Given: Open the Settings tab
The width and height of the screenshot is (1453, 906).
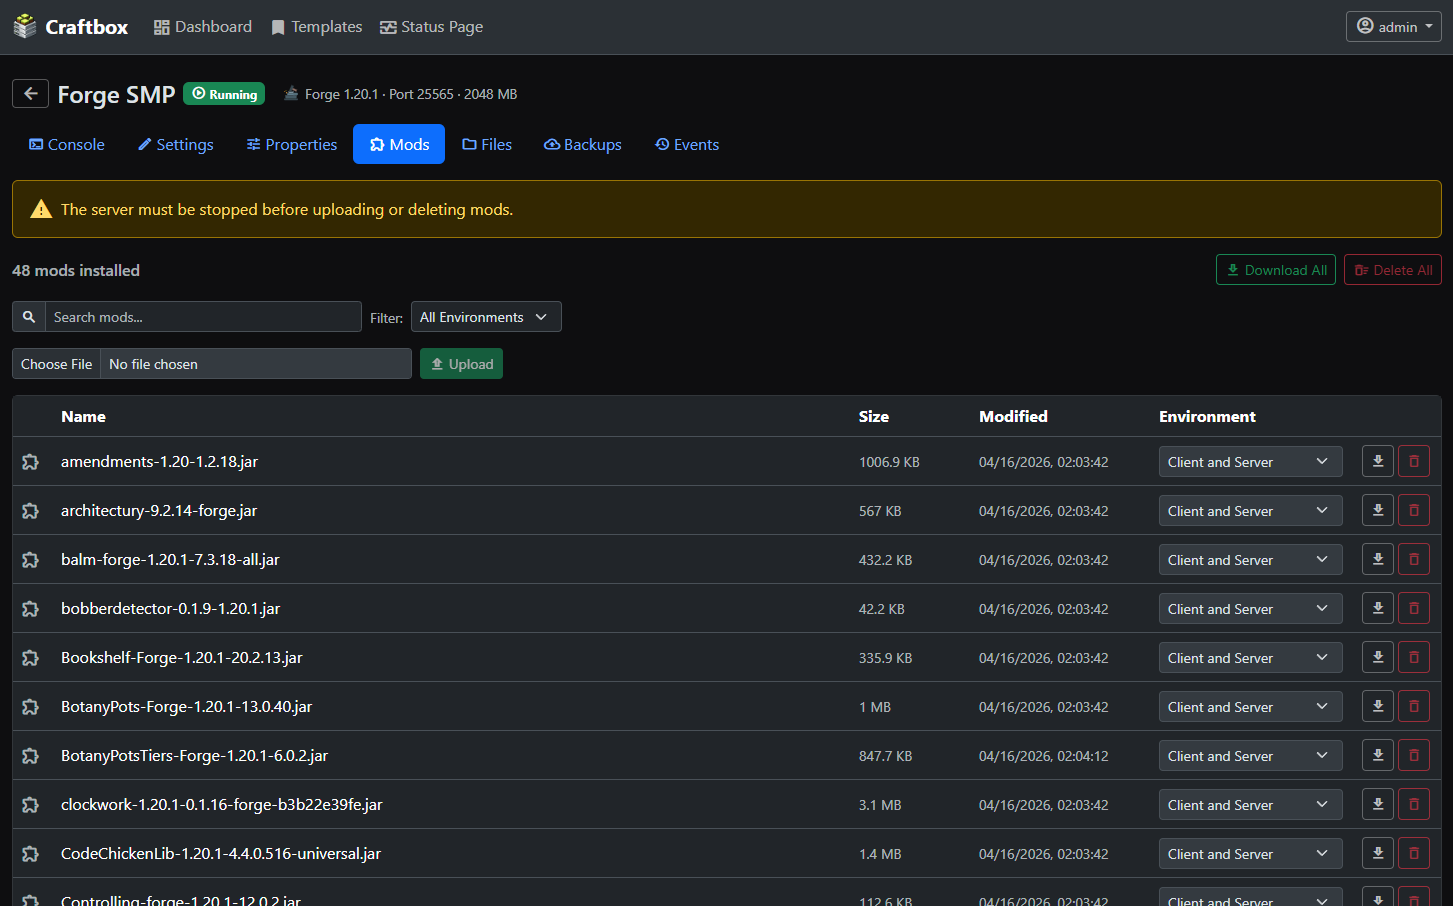Looking at the screenshot, I should click(x=175, y=144).
